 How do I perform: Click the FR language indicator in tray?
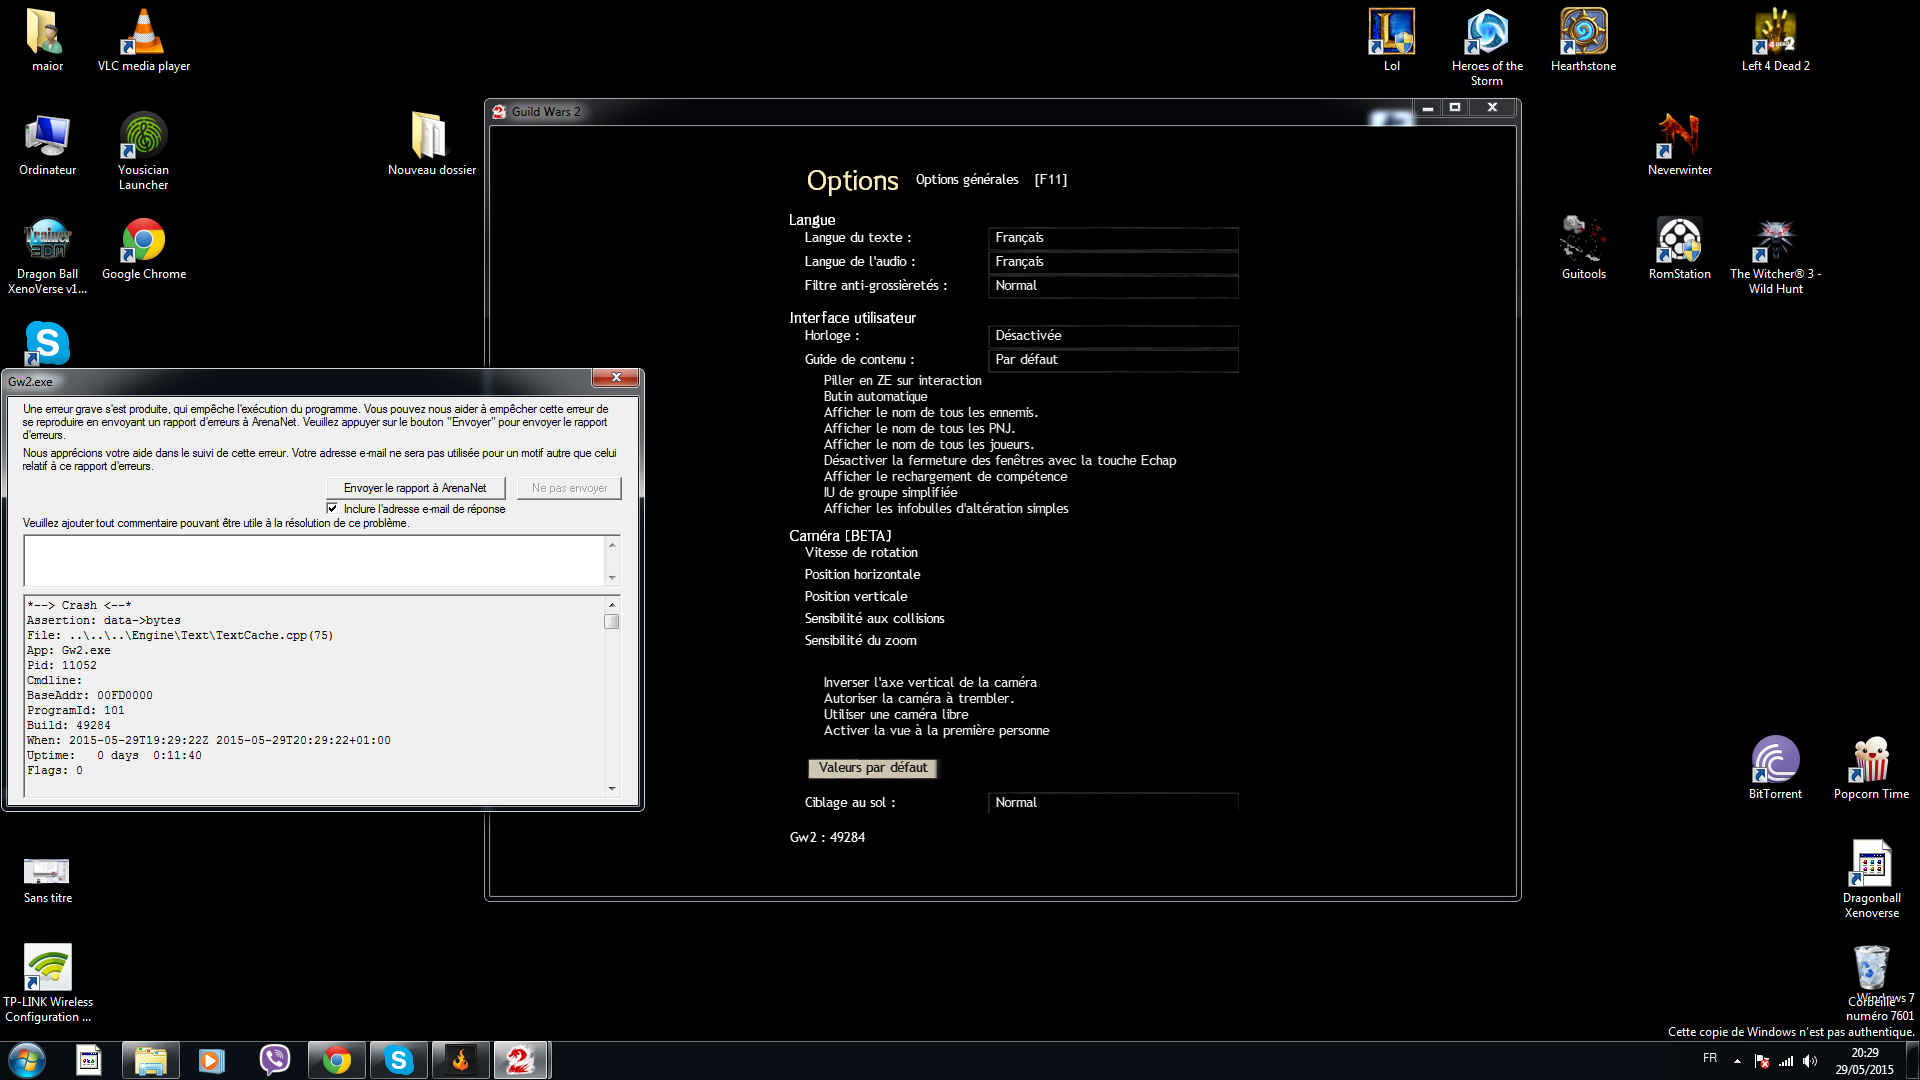[1710, 1058]
